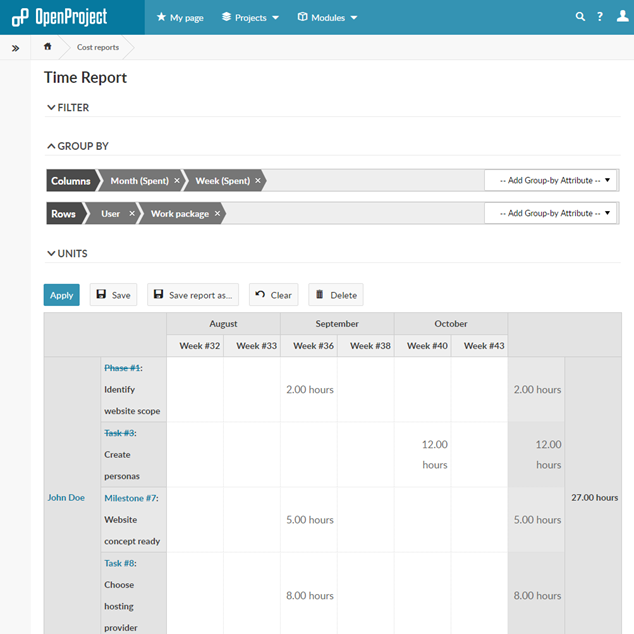
Task: Click the Time Report heading
Action: tap(85, 77)
